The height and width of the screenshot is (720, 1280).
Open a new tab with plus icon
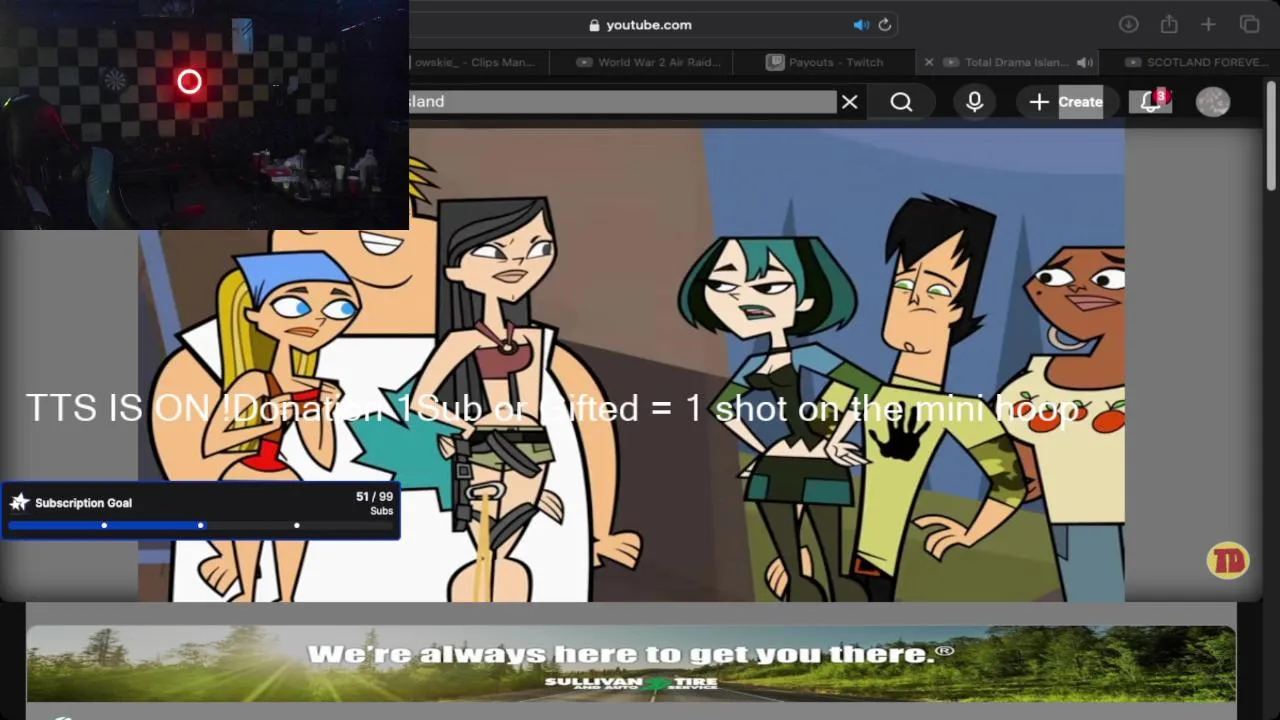point(1208,25)
